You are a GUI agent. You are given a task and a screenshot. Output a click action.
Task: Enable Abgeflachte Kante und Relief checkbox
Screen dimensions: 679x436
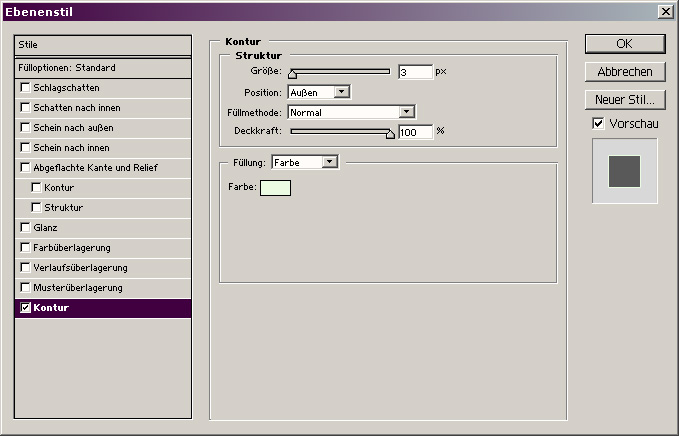click(x=26, y=167)
